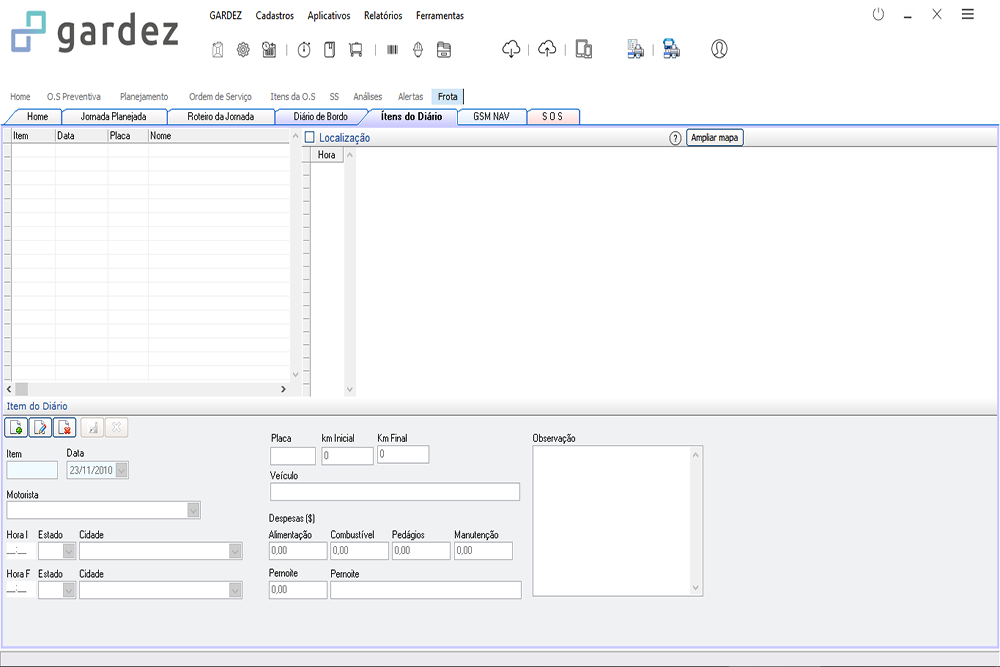Click the horizontal scrollbar right arrow of item list
This screenshot has height=667, width=1000.
click(x=283, y=389)
